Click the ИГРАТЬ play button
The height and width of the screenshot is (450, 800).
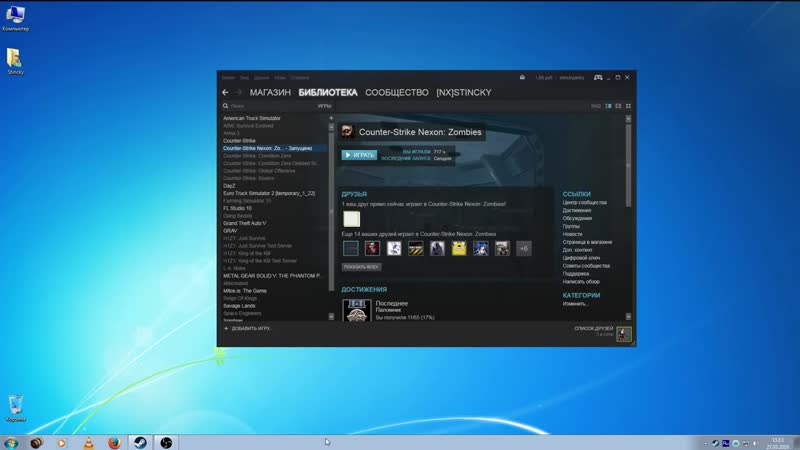pyautogui.click(x=359, y=155)
